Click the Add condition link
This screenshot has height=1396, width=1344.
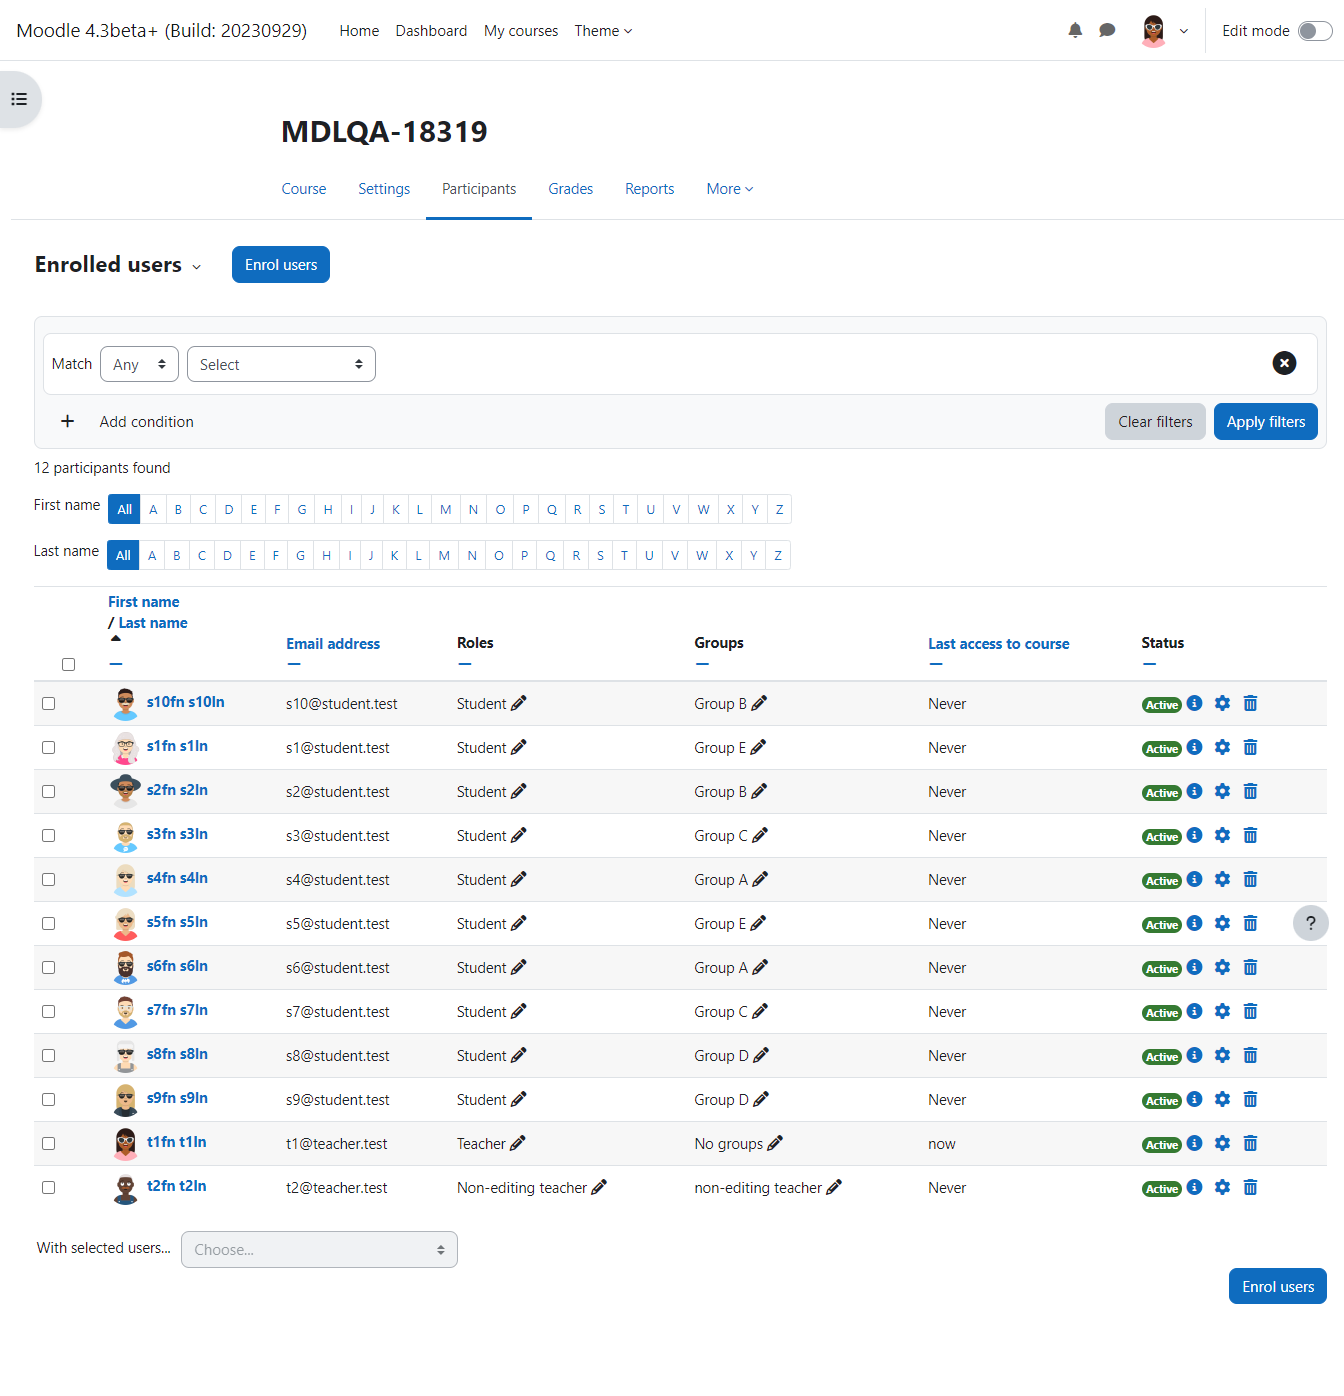[x=147, y=422]
